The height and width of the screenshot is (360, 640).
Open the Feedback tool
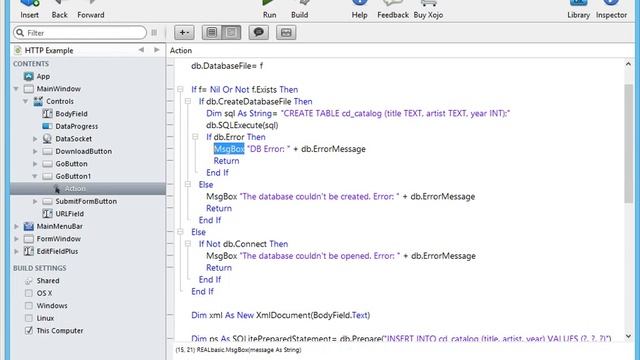(x=393, y=9)
